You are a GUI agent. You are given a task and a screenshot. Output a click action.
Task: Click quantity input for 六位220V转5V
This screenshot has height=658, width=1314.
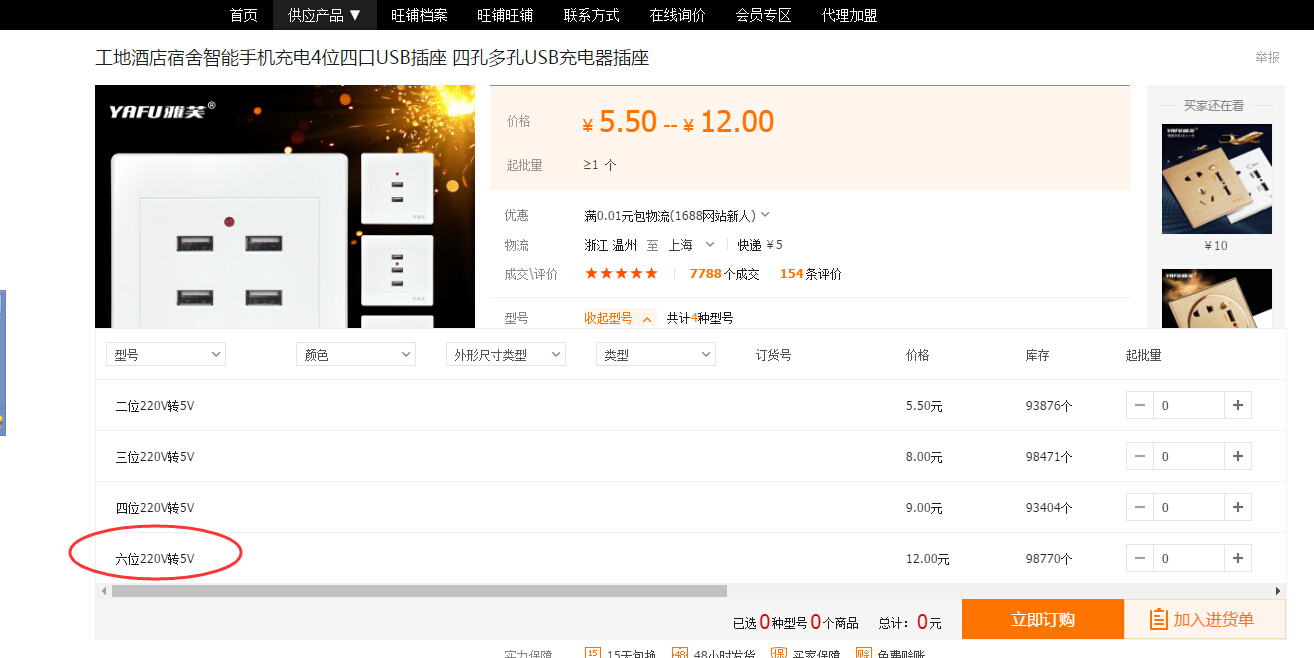(1188, 558)
